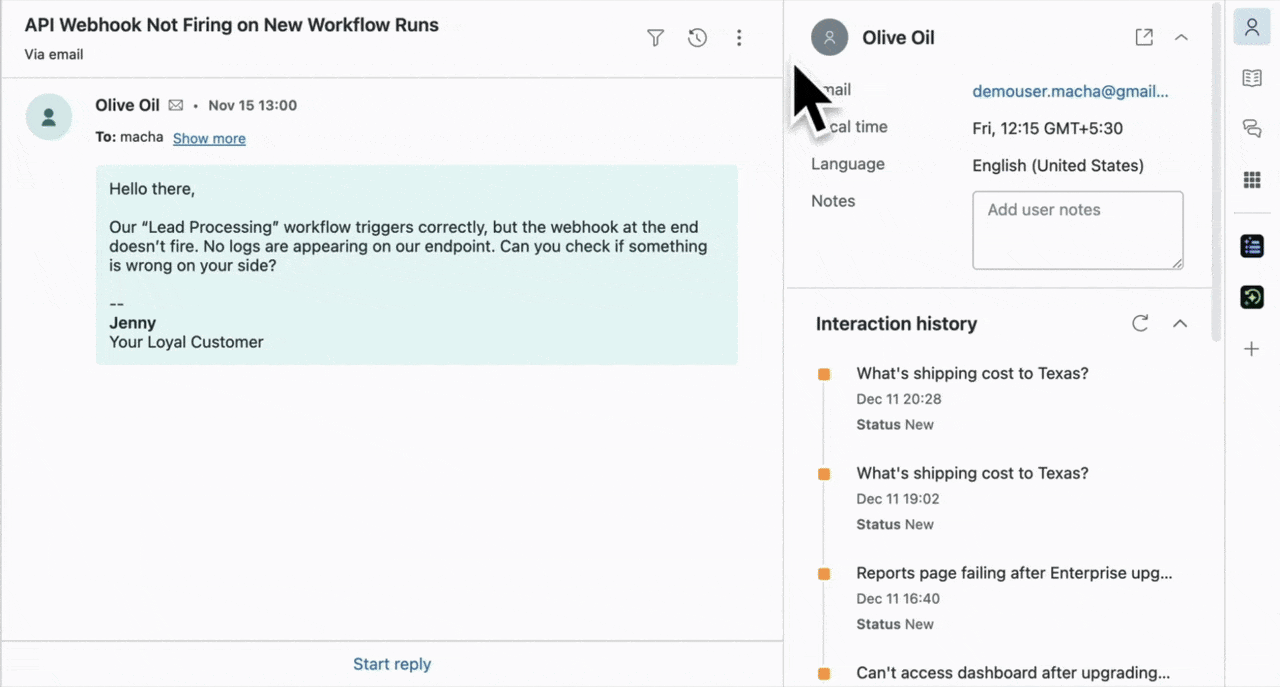Open the Apps grid sidebar icon
Viewport: 1280px width, 687px height.
pyautogui.click(x=1251, y=179)
